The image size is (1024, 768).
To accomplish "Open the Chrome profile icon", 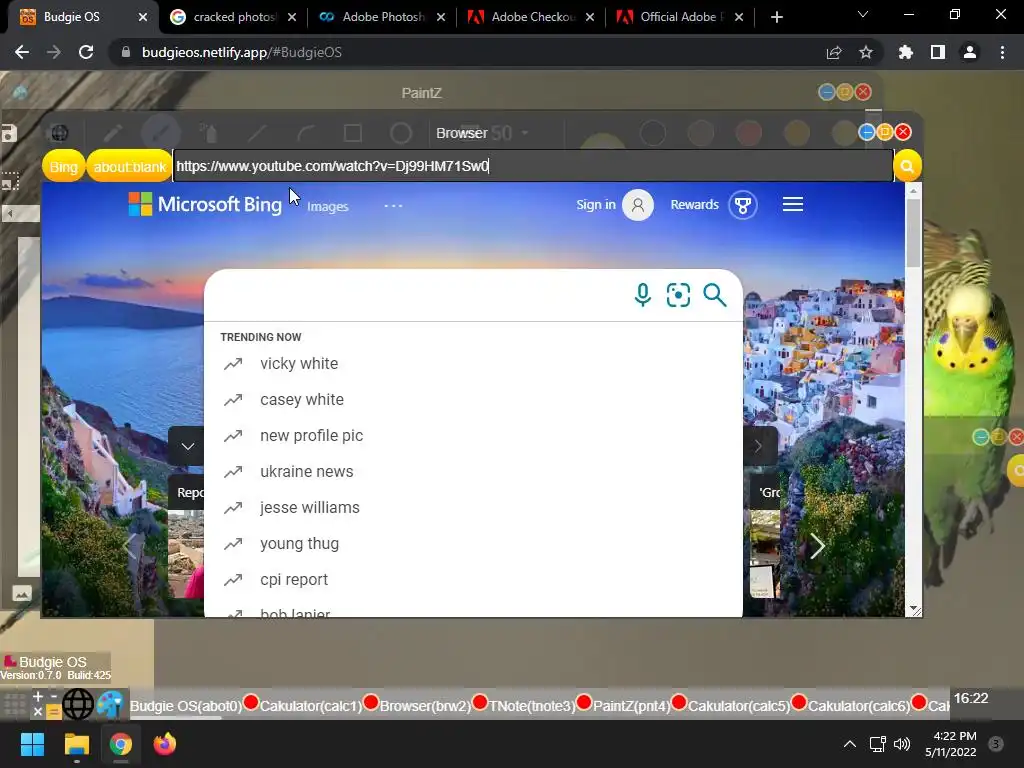I will coord(969,52).
